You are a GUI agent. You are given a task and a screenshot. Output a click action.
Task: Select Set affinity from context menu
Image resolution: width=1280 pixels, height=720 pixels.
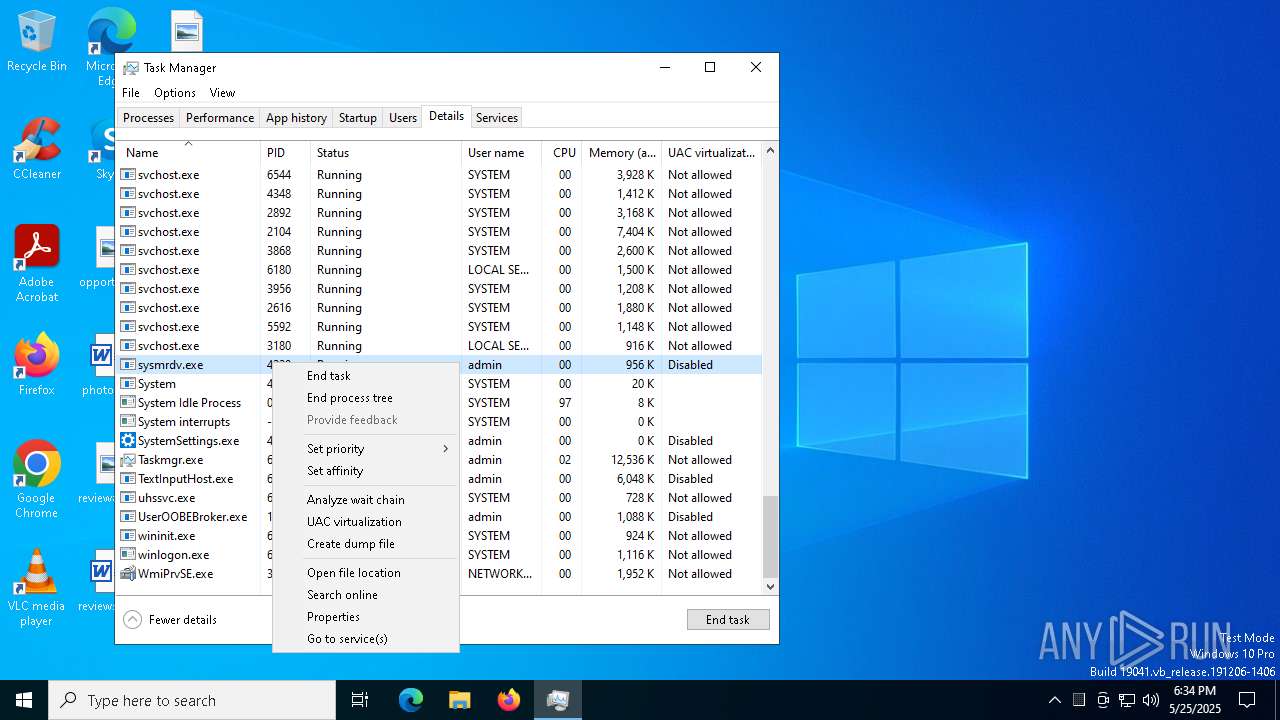point(366,471)
